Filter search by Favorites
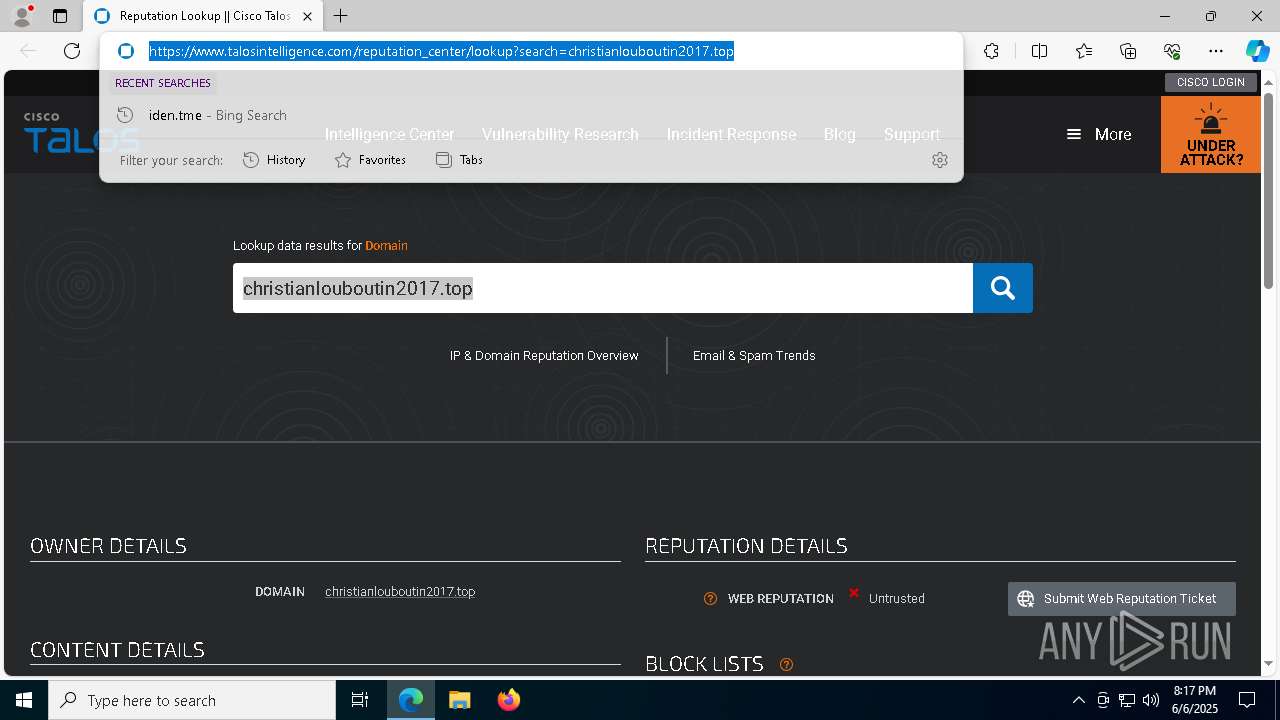The width and height of the screenshot is (1280, 720). 370,160
